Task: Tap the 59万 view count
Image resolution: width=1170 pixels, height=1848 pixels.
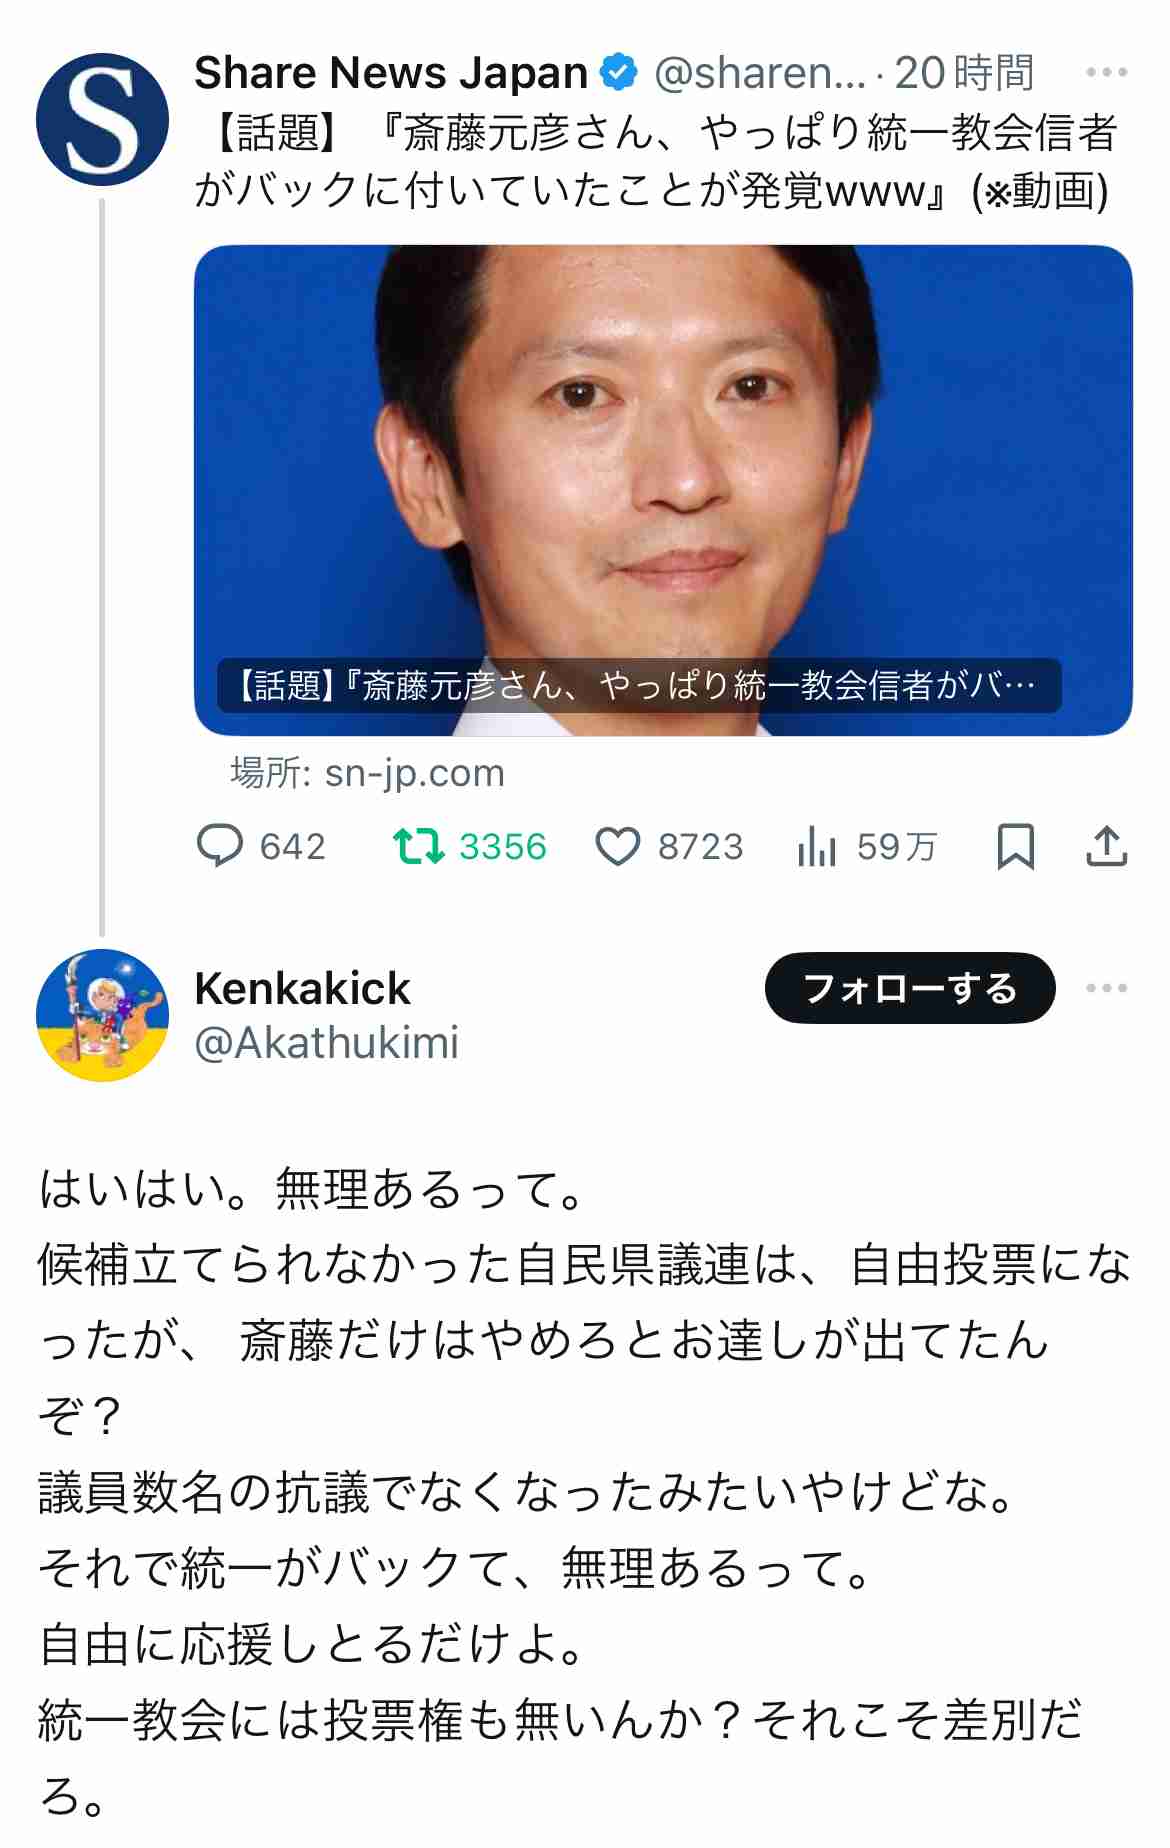Action: 896,847
